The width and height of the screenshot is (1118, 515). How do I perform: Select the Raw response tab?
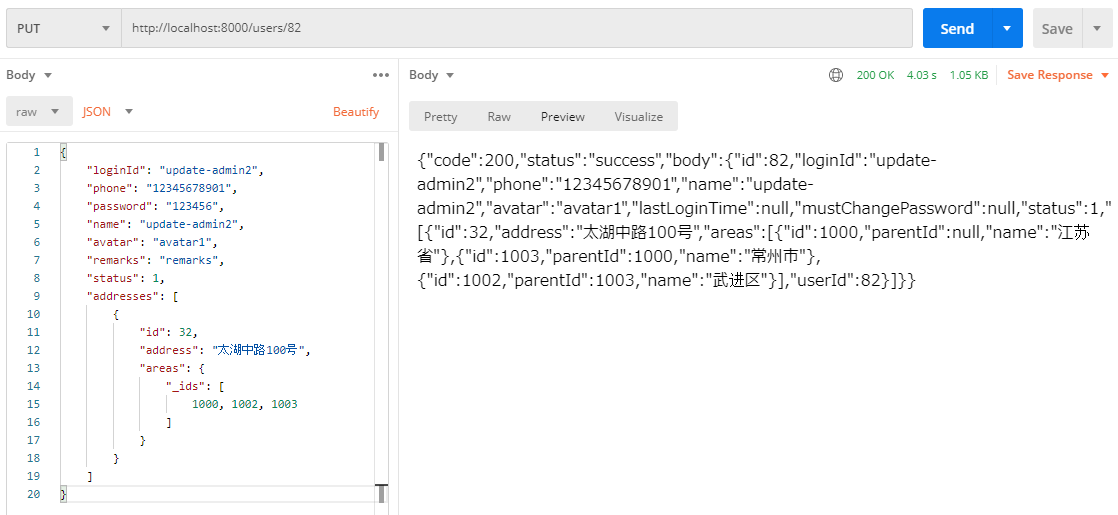[499, 117]
